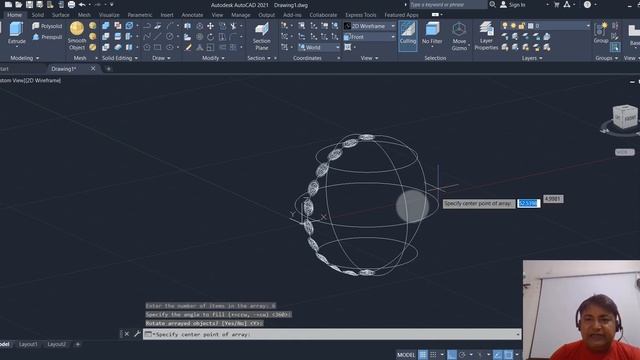This screenshot has width=640, height=360.
Task: Click the Erase tool in Modify panel
Action: pos(188,47)
